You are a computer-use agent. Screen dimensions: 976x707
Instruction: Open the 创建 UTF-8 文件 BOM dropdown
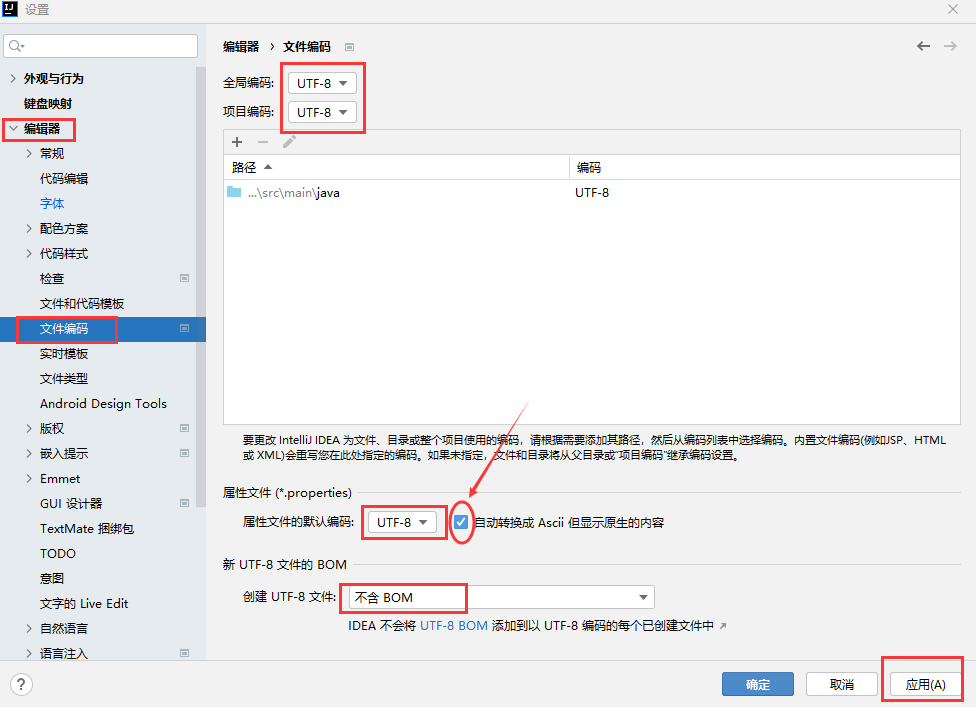coord(499,597)
